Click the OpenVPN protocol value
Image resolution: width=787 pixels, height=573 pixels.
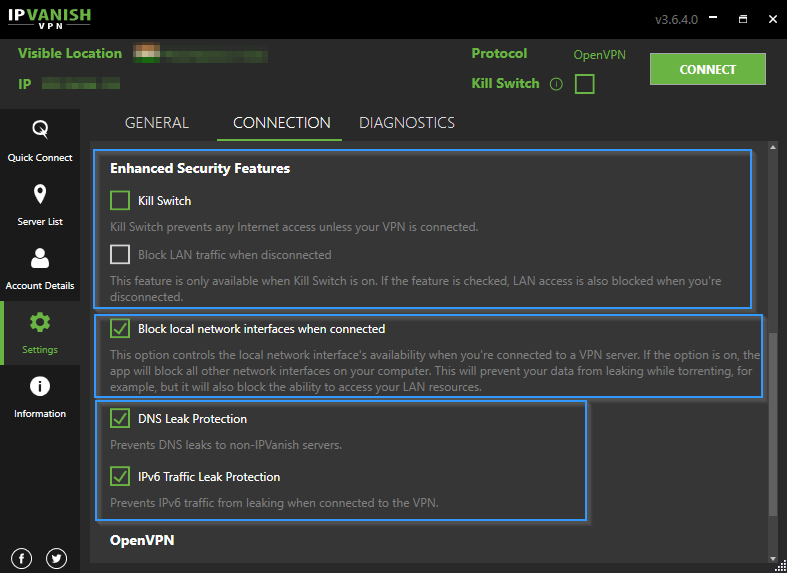click(x=599, y=55)
